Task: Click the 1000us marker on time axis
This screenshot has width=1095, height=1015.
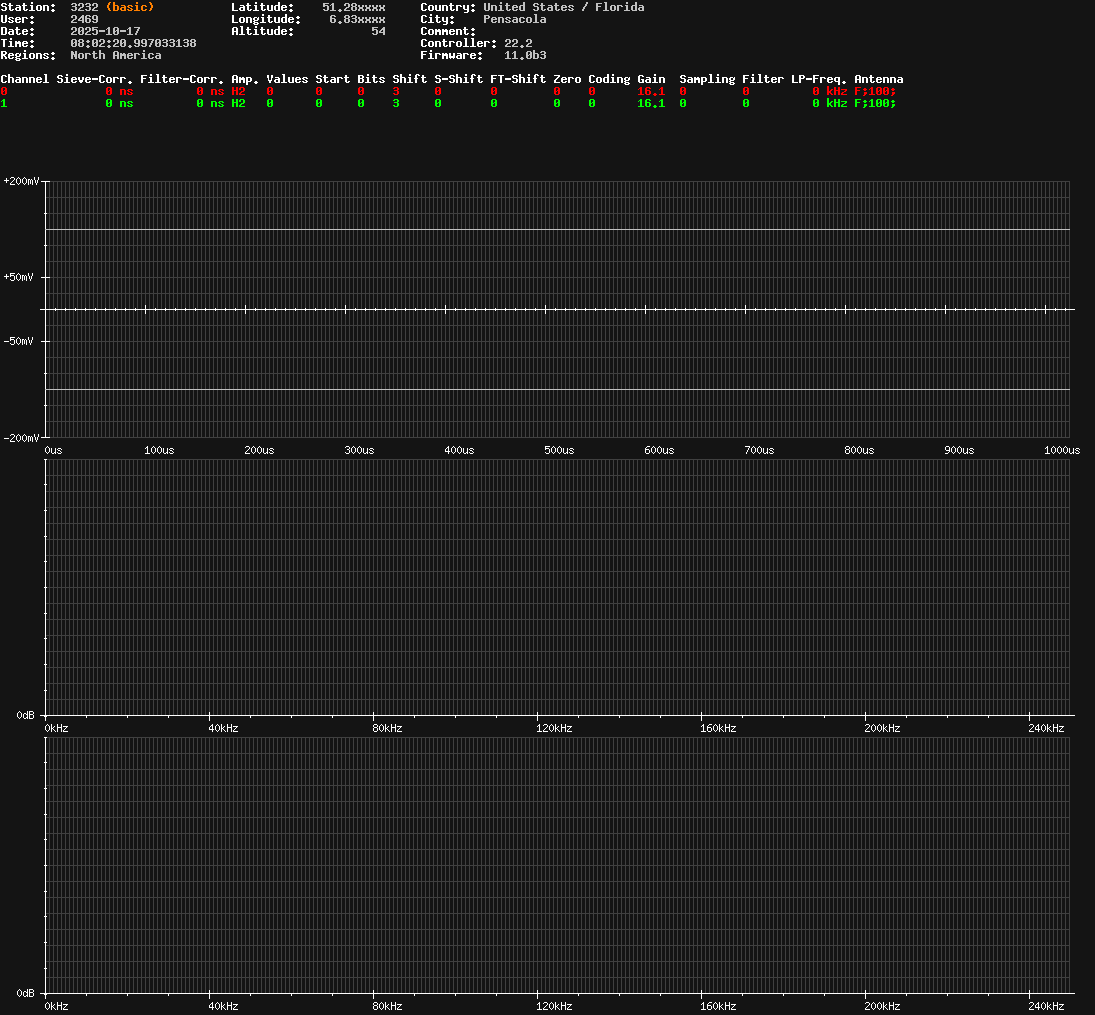Action: [x=1061, y=450]
